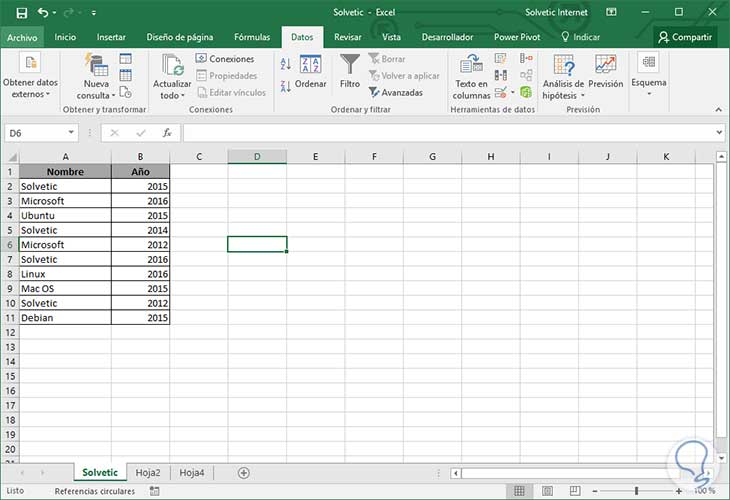Click the zoom slider handle
730x500 pixels.
[636, 491]
